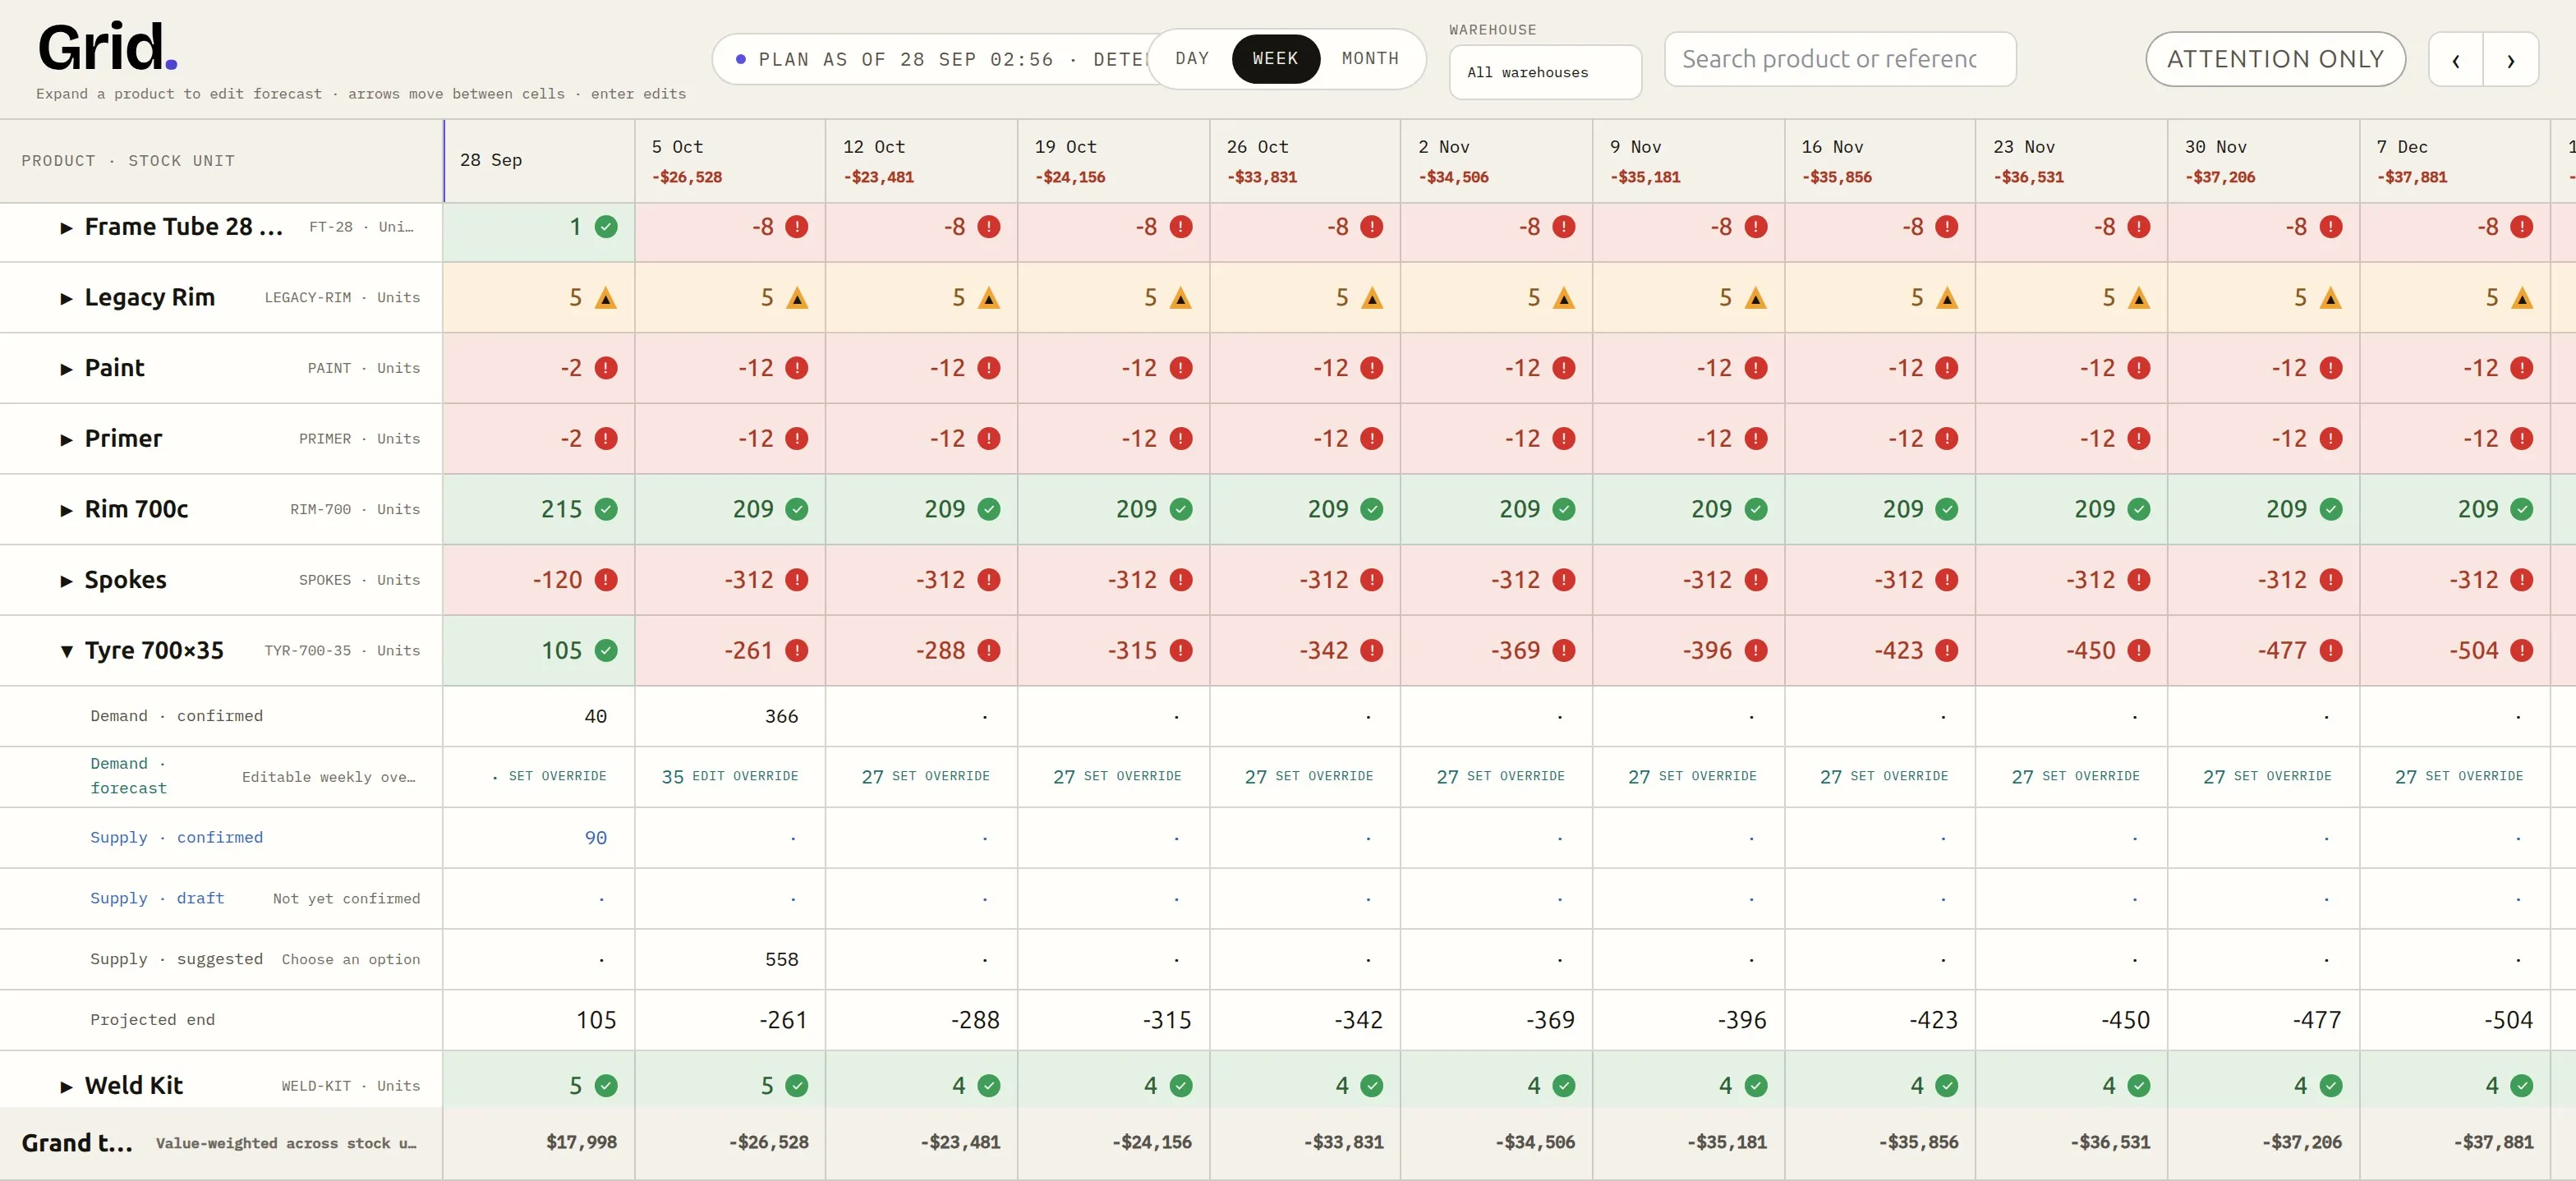
Task: Click green check icon in Frame Tube 28 Sep cell
Action: pos(606,227)
